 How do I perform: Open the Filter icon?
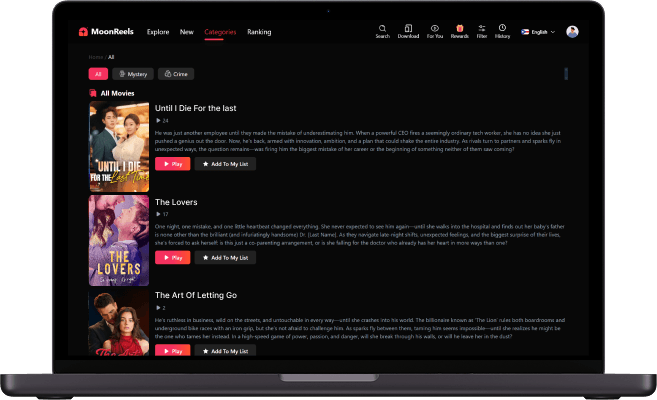pos(482,31)
